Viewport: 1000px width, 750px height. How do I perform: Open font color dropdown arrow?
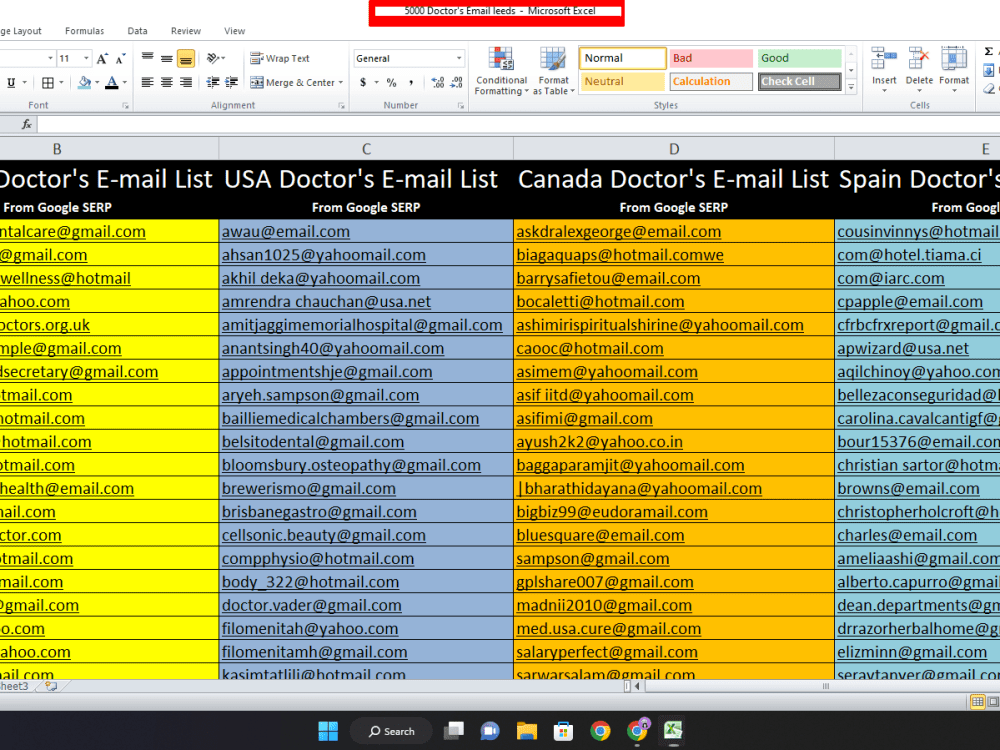124,82
